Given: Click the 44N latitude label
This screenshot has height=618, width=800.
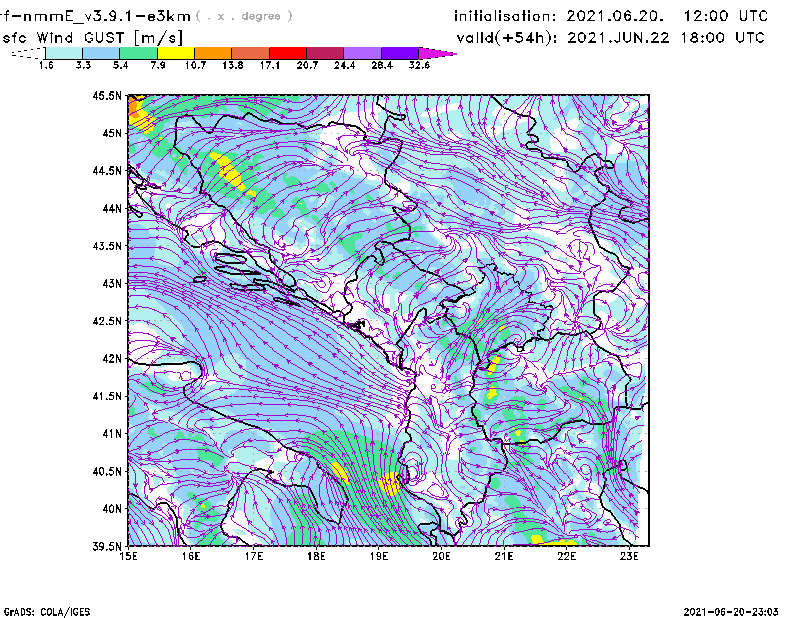Looking at the screenshot, I should coord(112,208).
